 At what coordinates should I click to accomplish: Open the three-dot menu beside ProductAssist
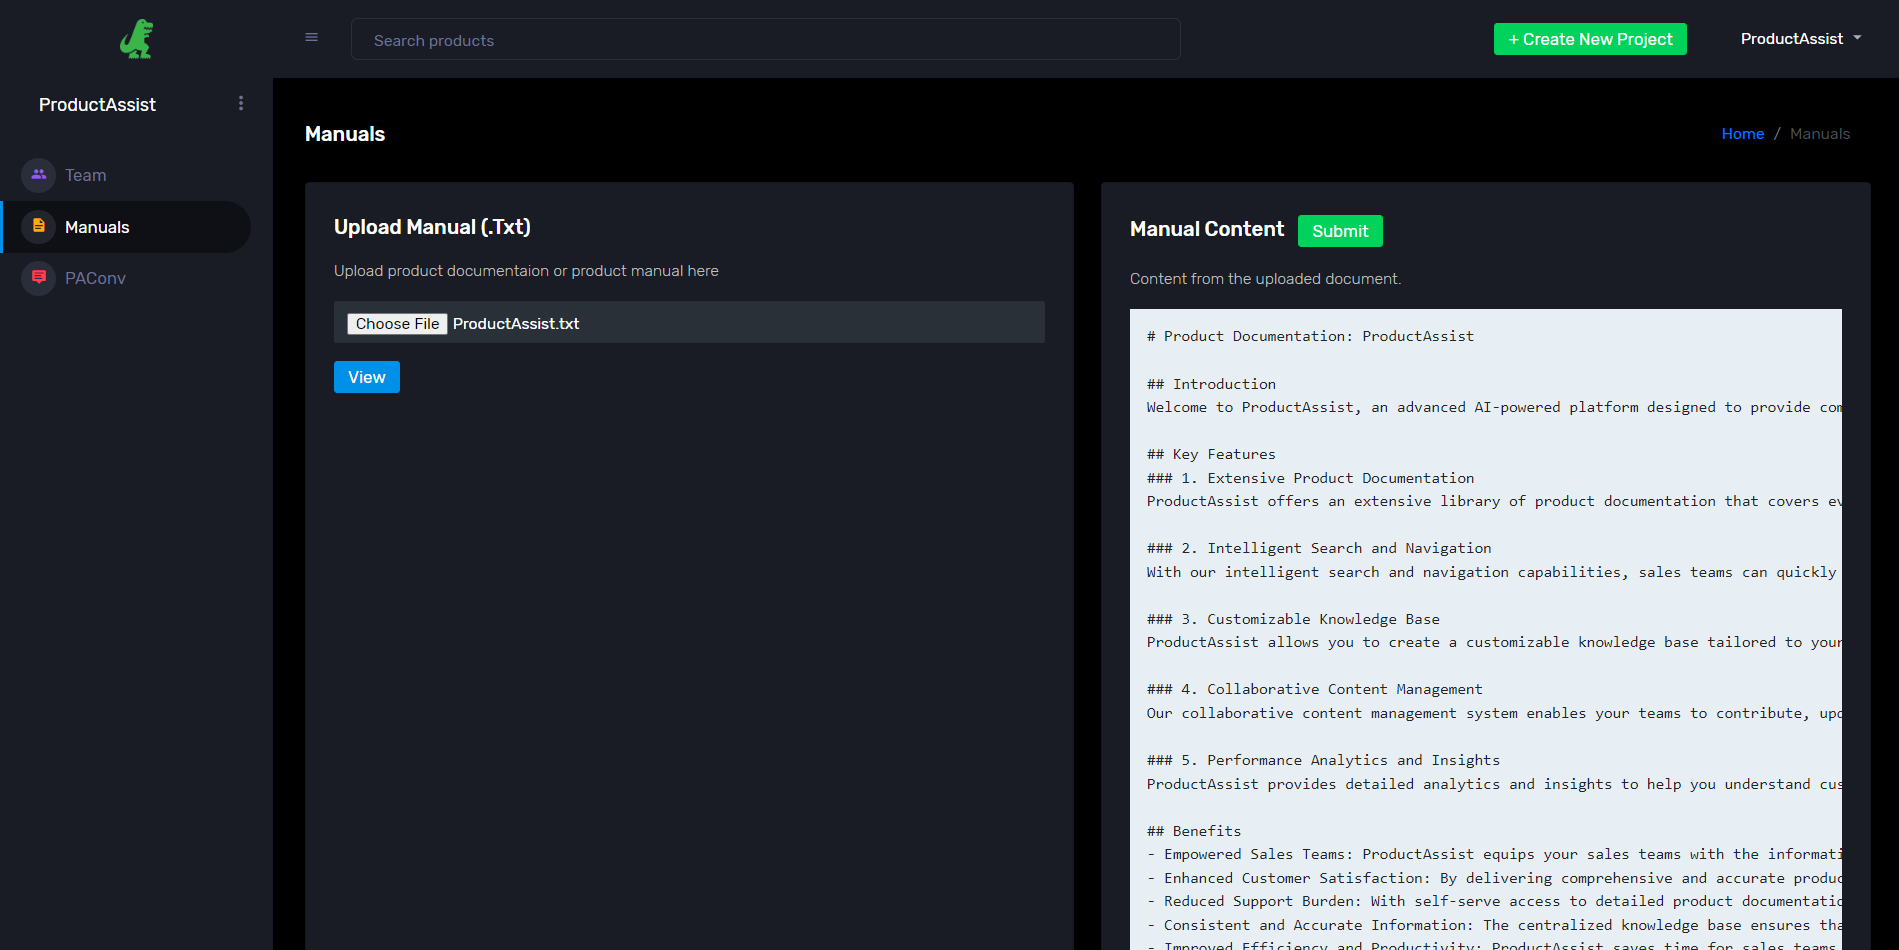(241, 104)
